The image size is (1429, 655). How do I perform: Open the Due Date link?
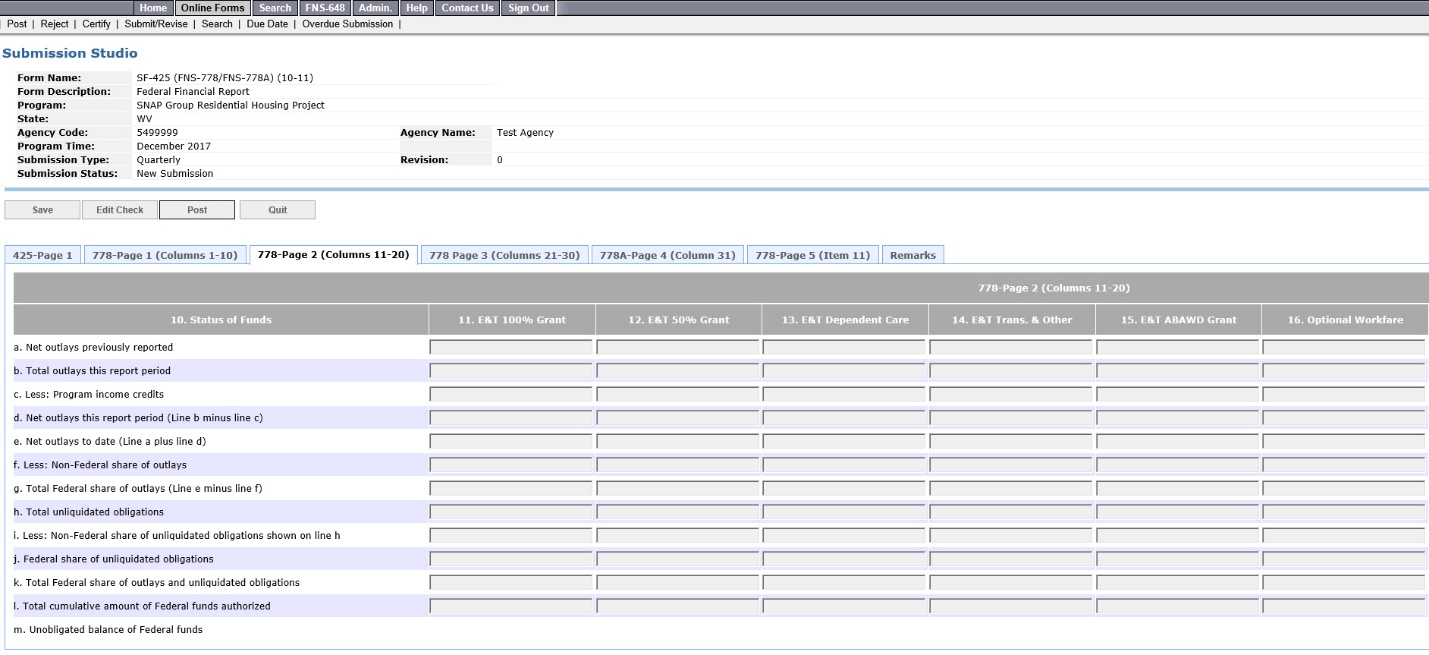pyautogui.click(x=267, y=24)
